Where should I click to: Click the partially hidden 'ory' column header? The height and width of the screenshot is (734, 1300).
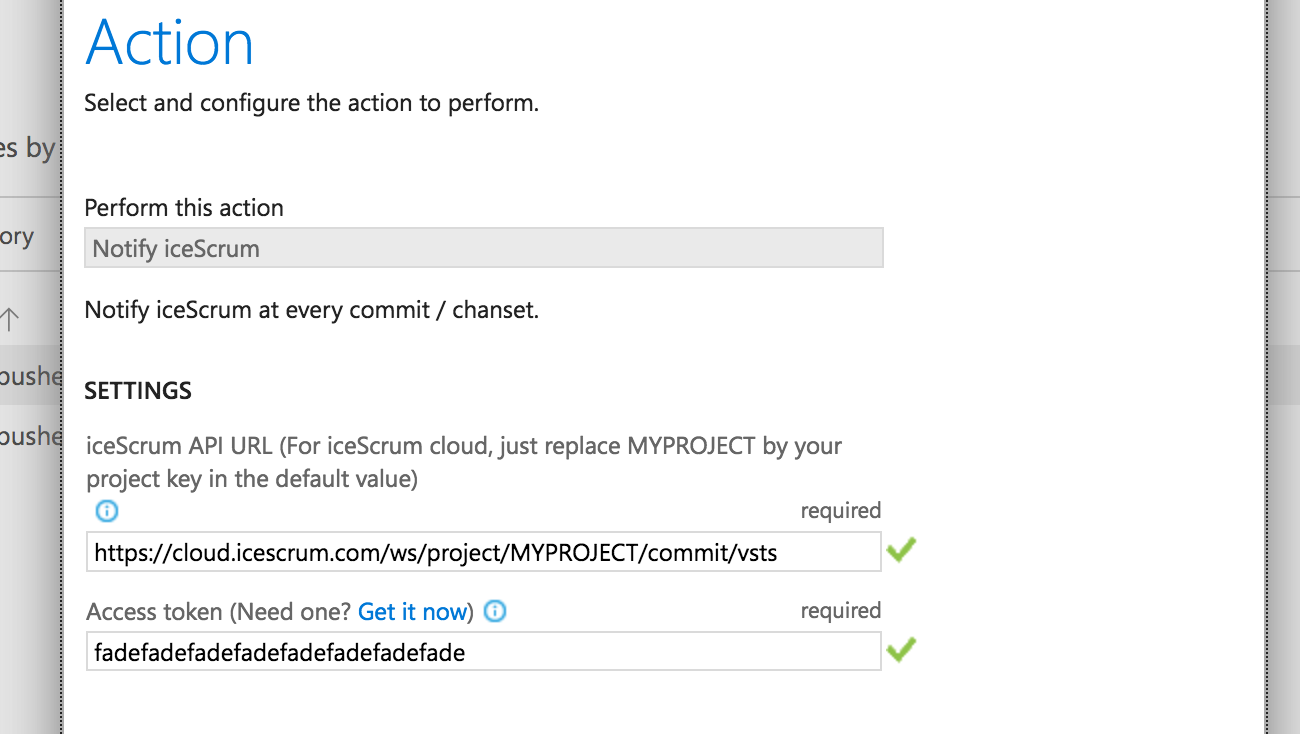coord(17,238)
